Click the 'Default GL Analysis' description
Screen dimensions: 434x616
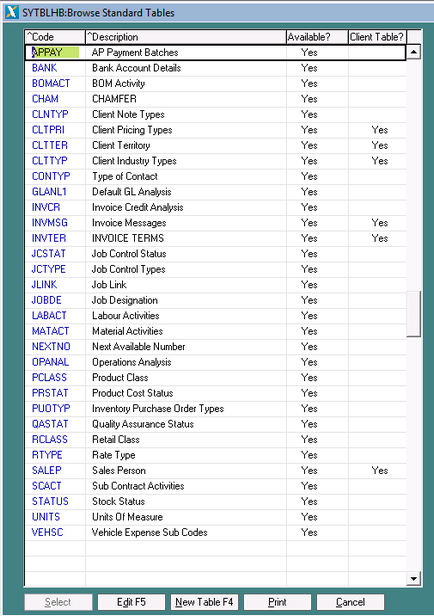tap(132, 192)
